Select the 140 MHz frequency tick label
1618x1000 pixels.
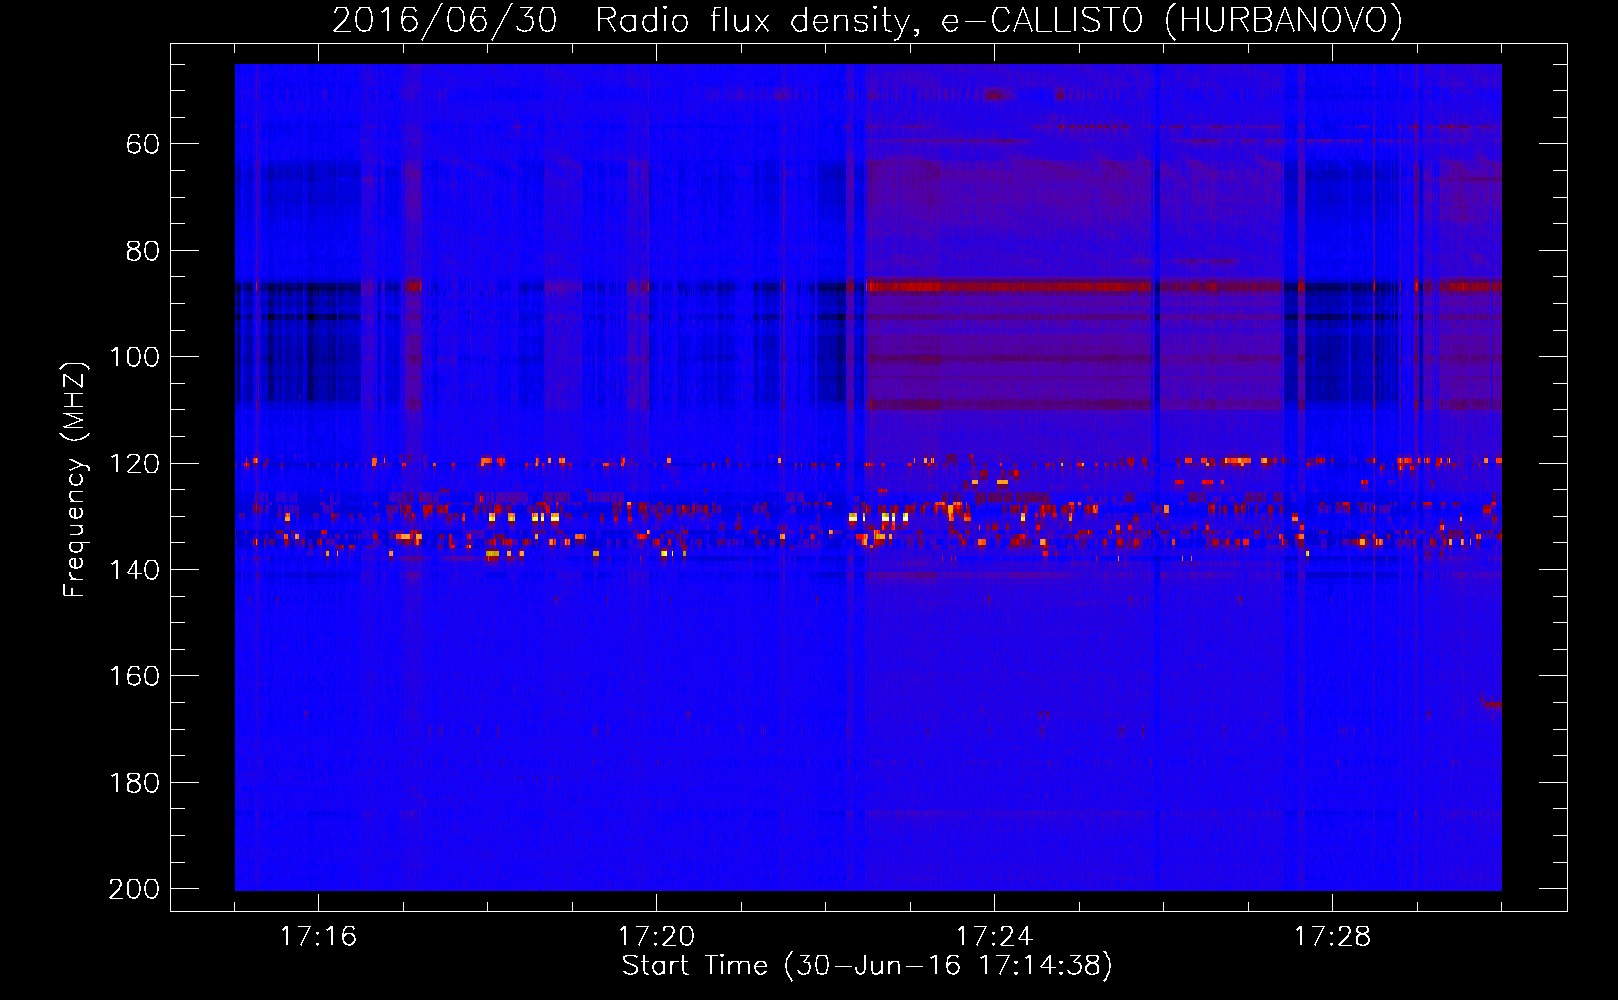pyautogui.click(x=135, y=570)
